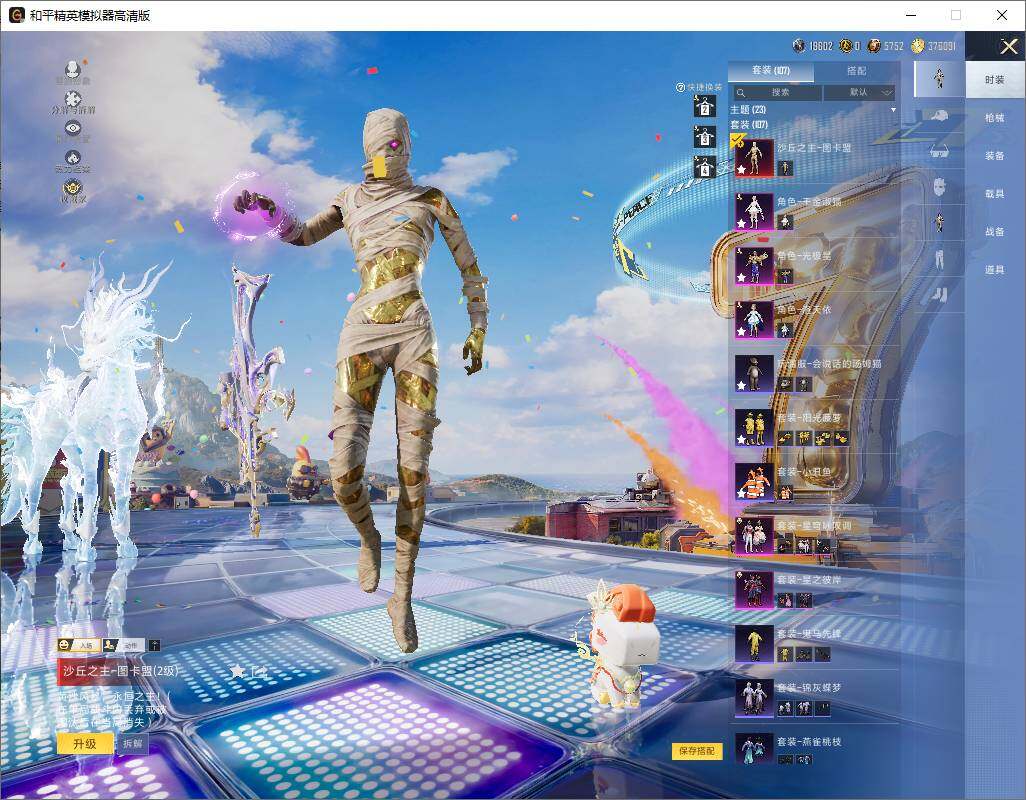Click the 套装 (107) section header
The height and width of the screenshot is (800, 1026).
[x=749, y=124]
